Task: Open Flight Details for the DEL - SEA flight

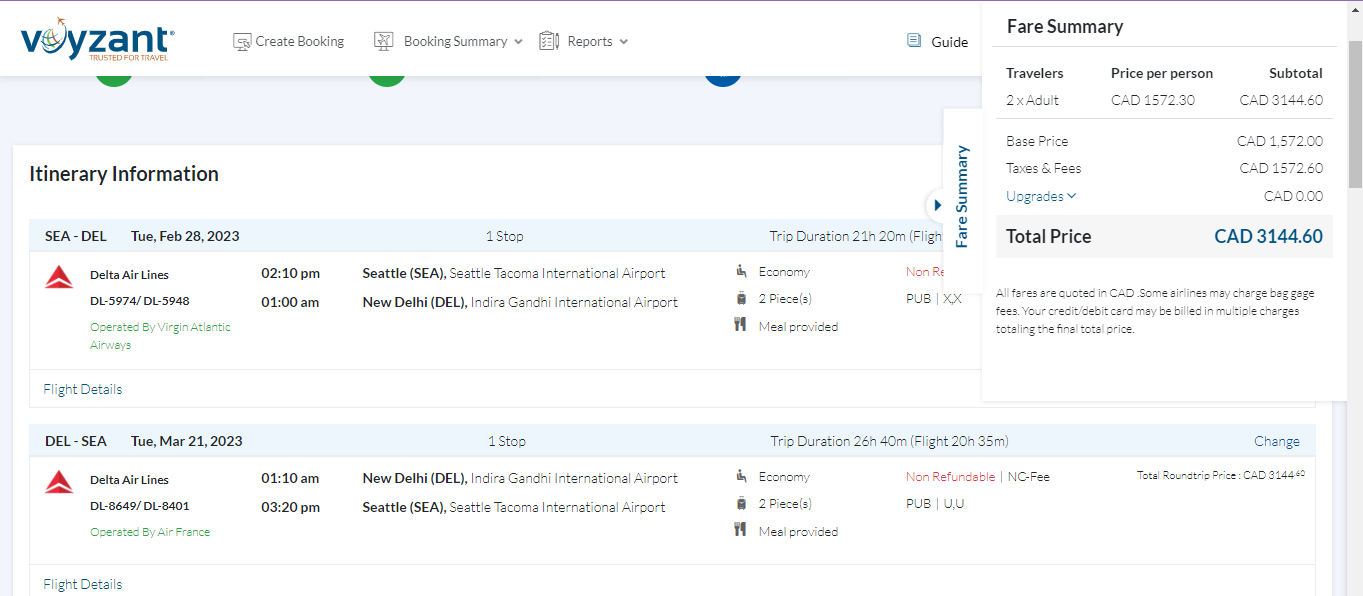Action: pyautogui.click(x=83, y=584)
